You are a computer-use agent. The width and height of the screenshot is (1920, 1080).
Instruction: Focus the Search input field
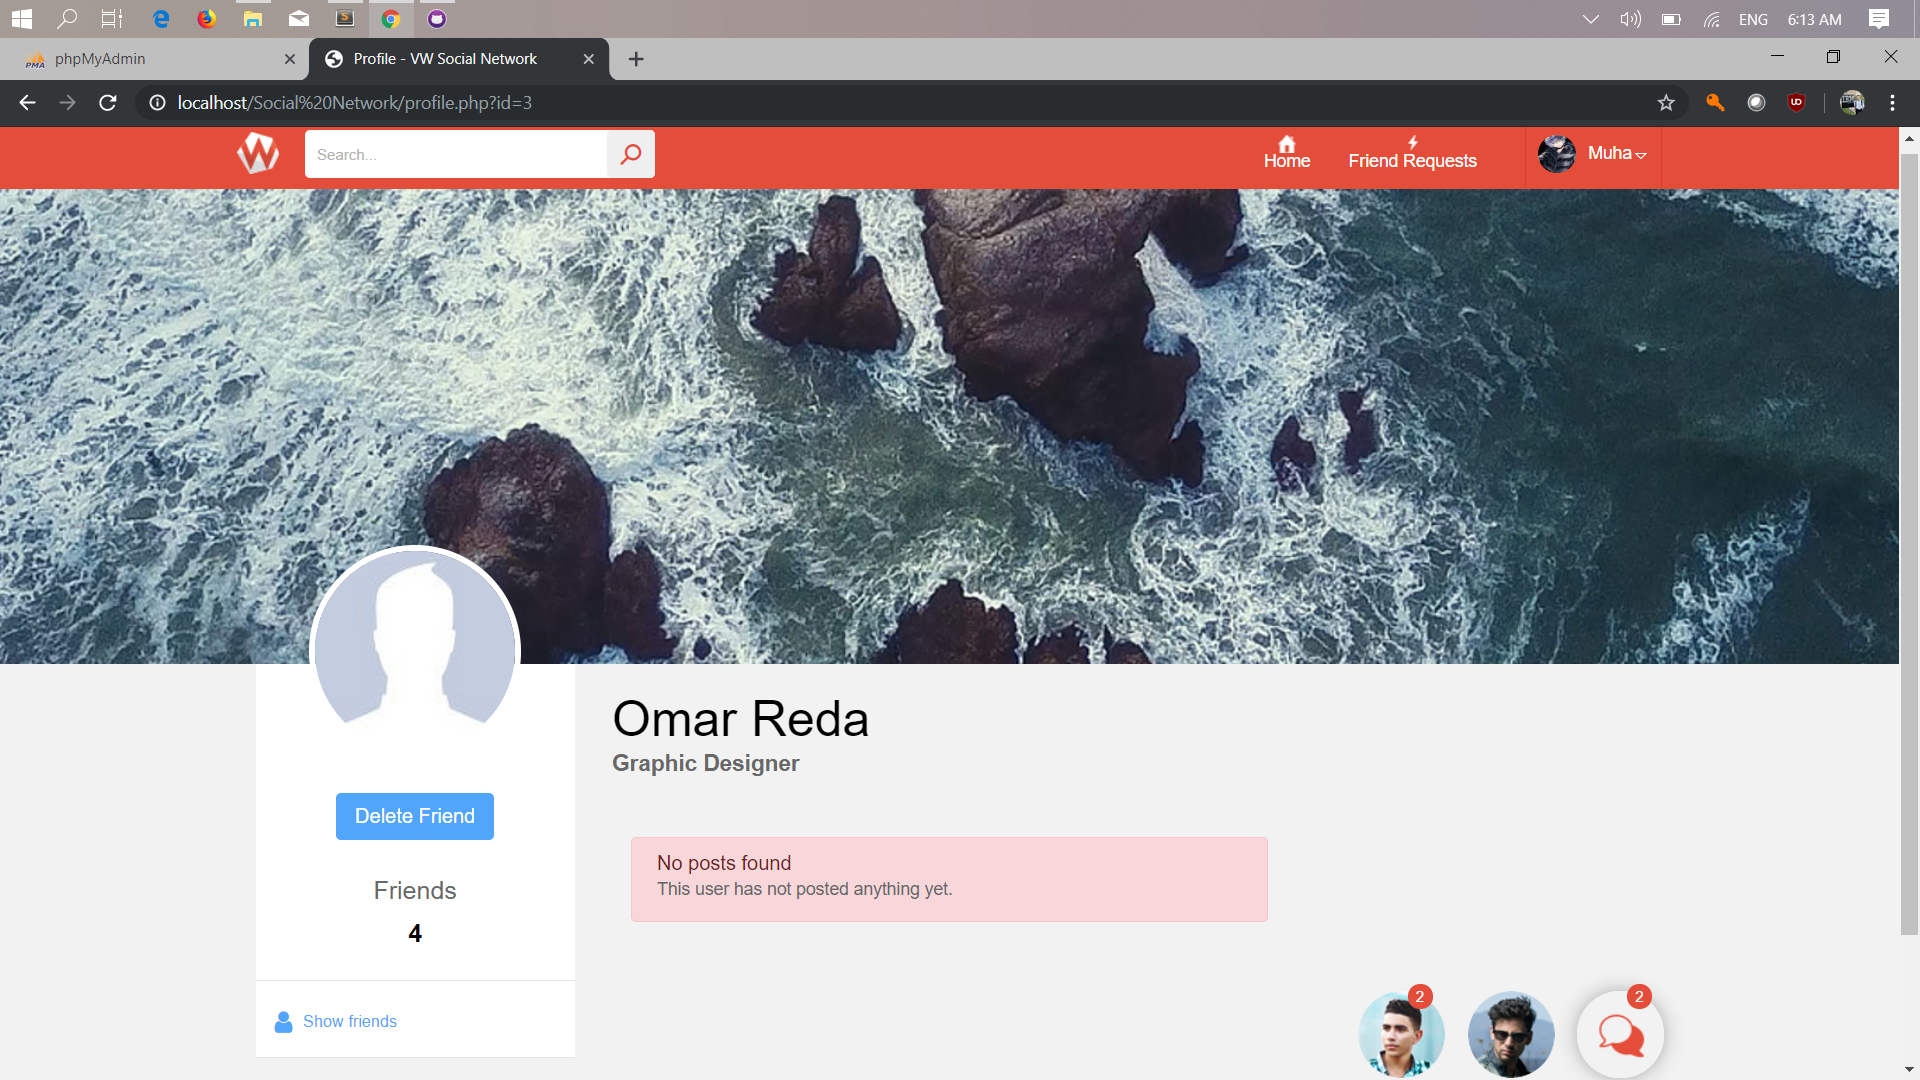tap(456, 154)
